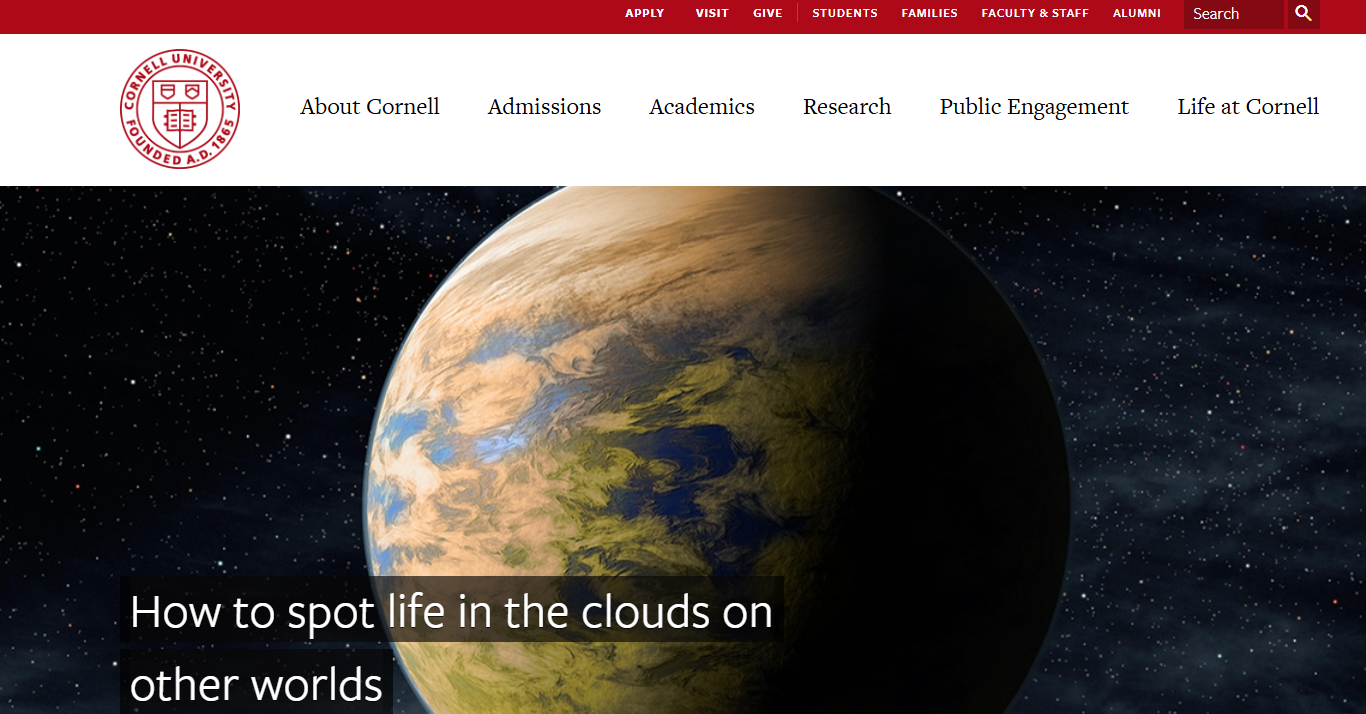Go to the Students page link

coord(845,13)
